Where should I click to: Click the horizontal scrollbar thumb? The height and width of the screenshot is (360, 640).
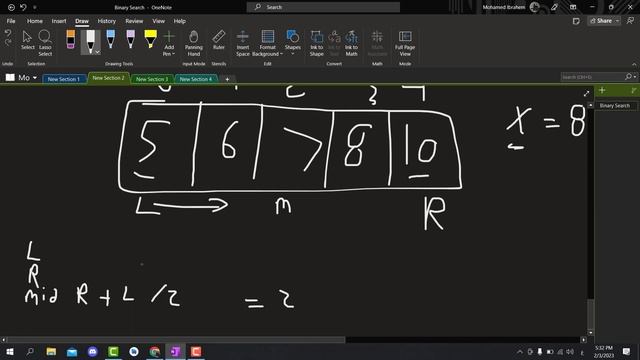pyautogui.click(x=176, y=340)
